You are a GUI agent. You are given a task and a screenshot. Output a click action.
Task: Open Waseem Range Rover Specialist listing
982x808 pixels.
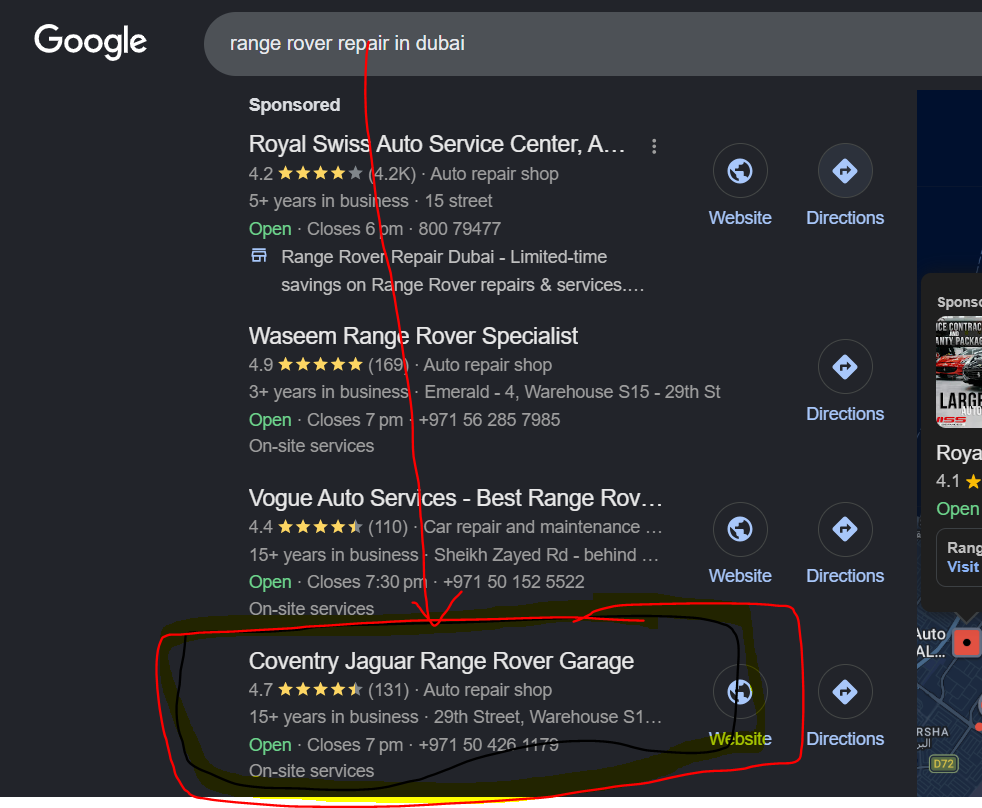(x=413, y=336)
